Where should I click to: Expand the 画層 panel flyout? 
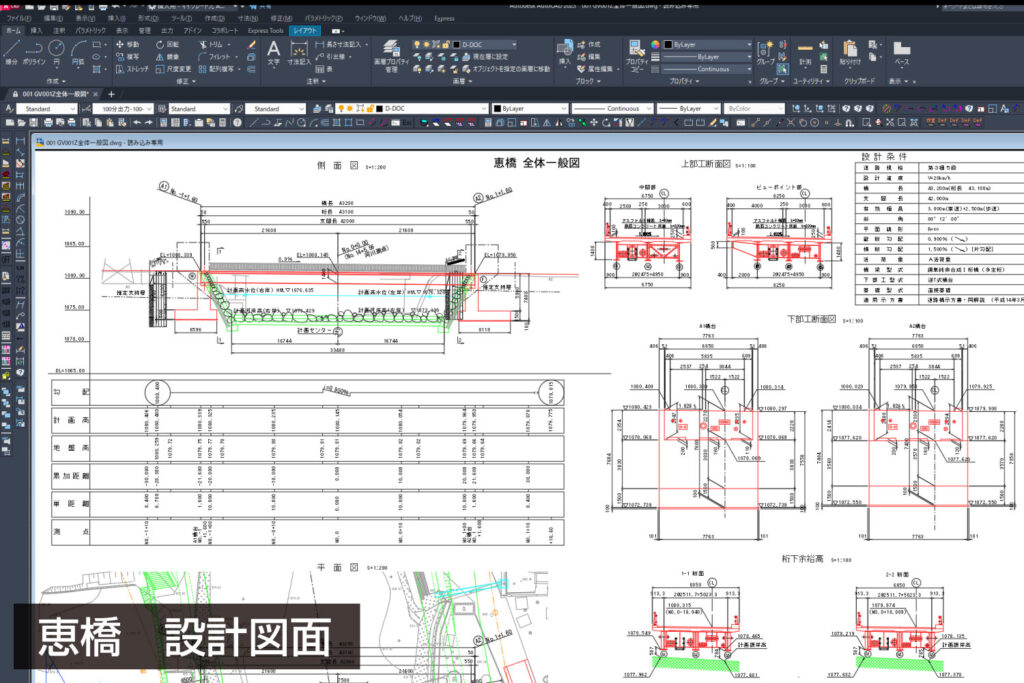pyautogui.click(x=462, y=81)
